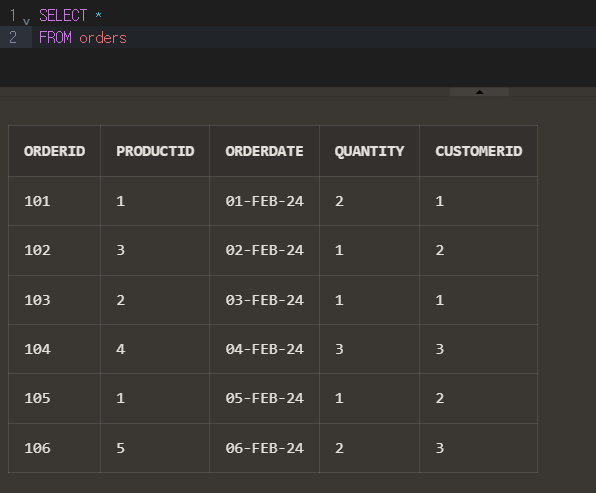The width and height of the screenshot is (596, 493).
Task: Click the PRODUCTID value 1 in order 105 row
Action: pos(120,398)
